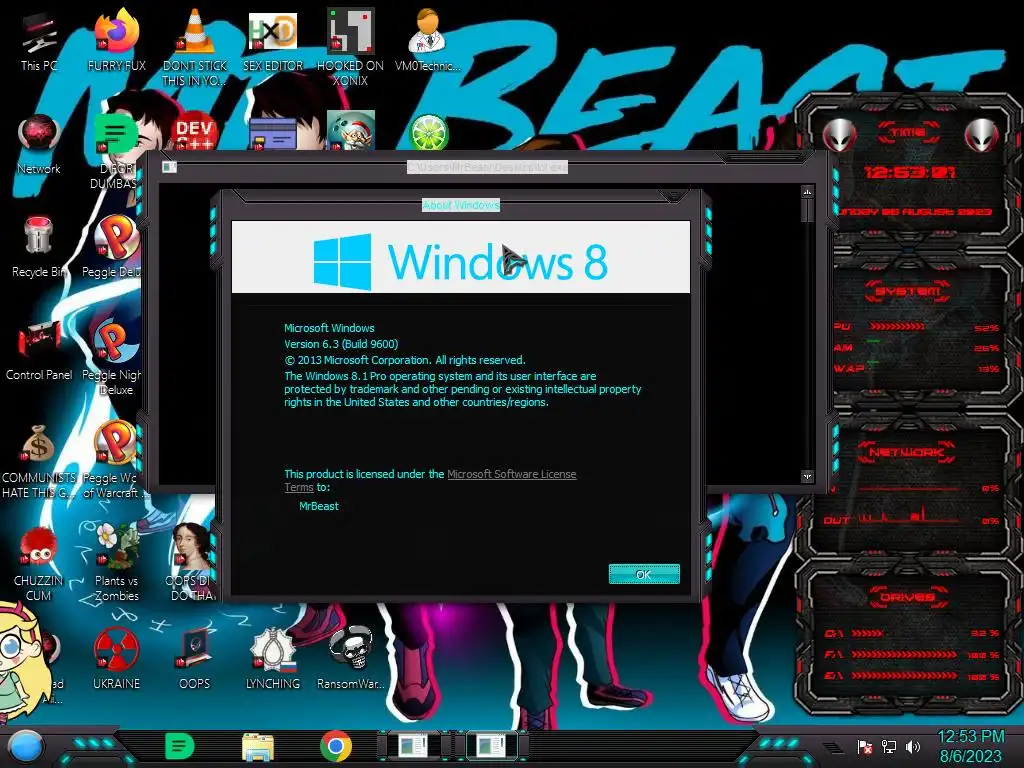Open the COMMUNISTS HATE THIS money bag icon
This screenshot has width=1024, height=768.
coord(39,460)
